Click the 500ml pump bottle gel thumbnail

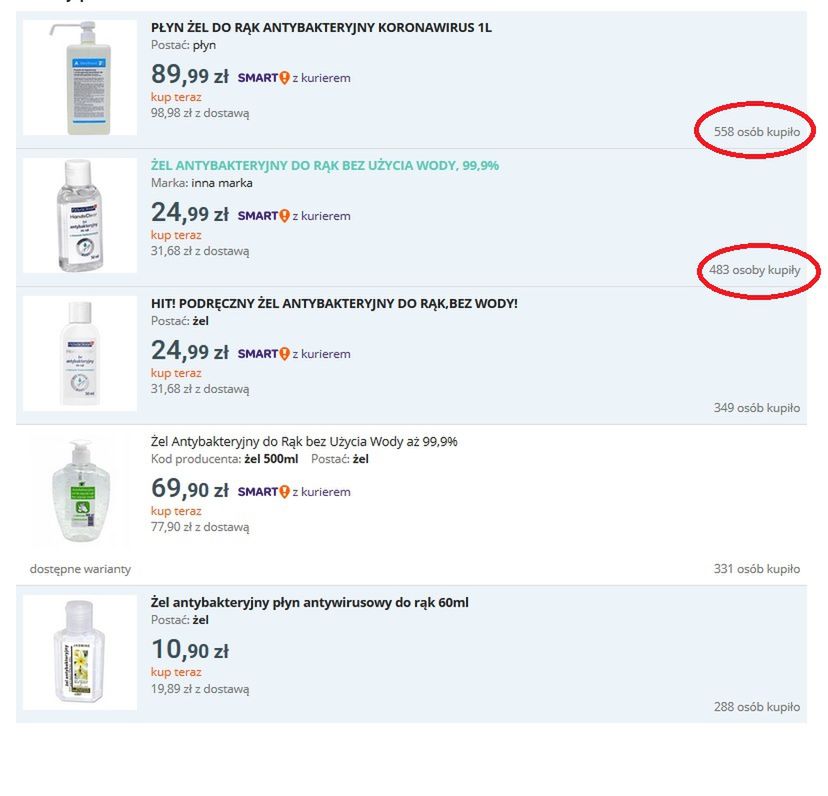(x=80, y=490)
